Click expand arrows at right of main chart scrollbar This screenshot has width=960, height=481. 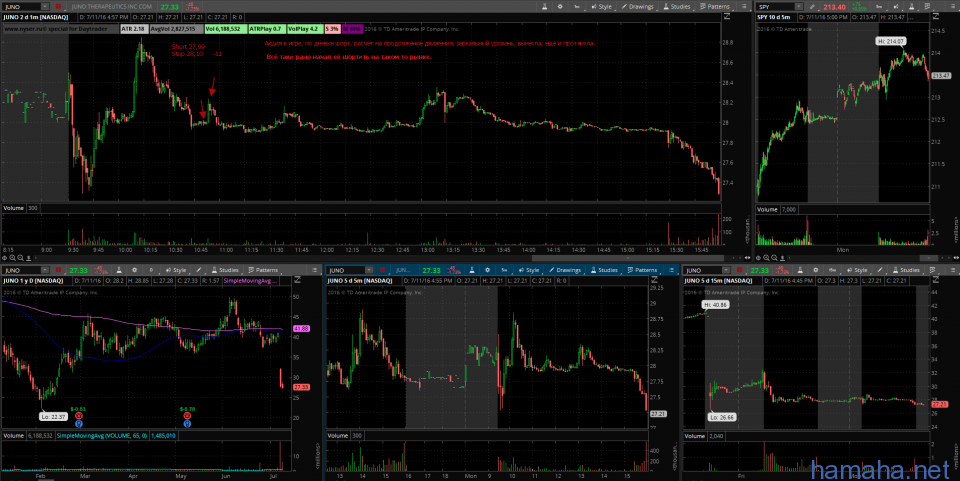(x=748, y=258)
